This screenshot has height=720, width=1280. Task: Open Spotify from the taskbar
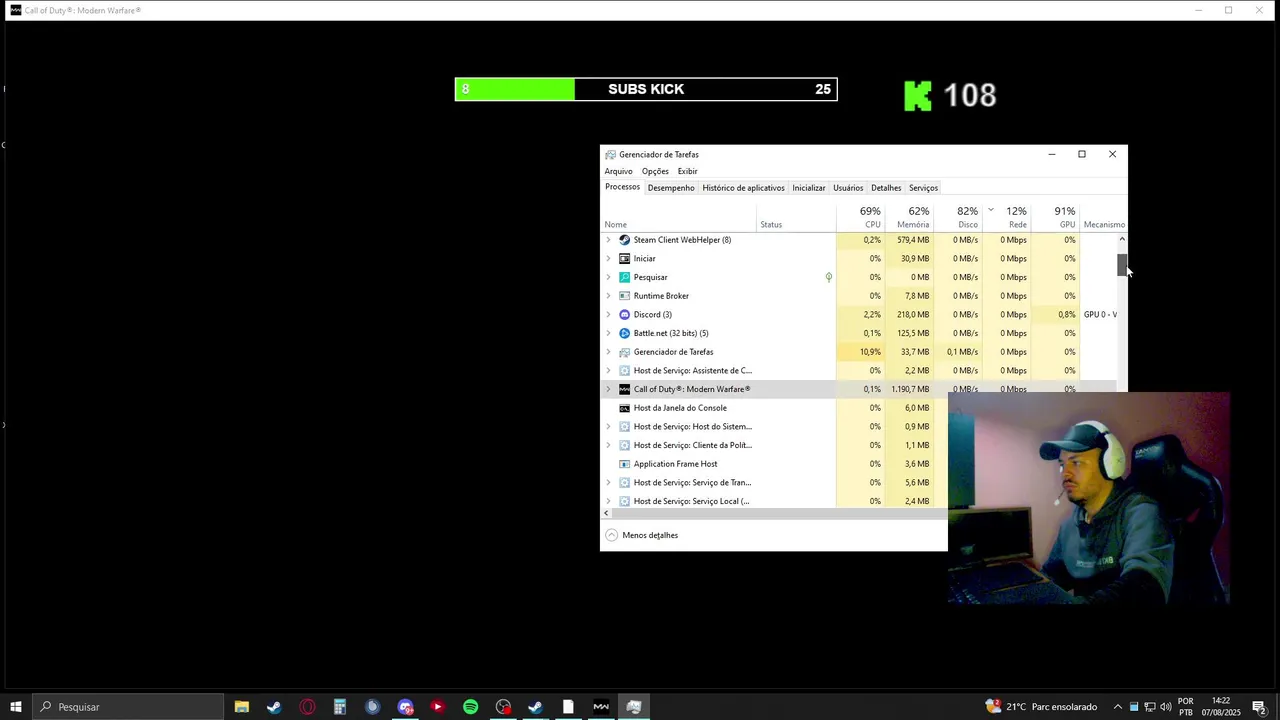470,707
